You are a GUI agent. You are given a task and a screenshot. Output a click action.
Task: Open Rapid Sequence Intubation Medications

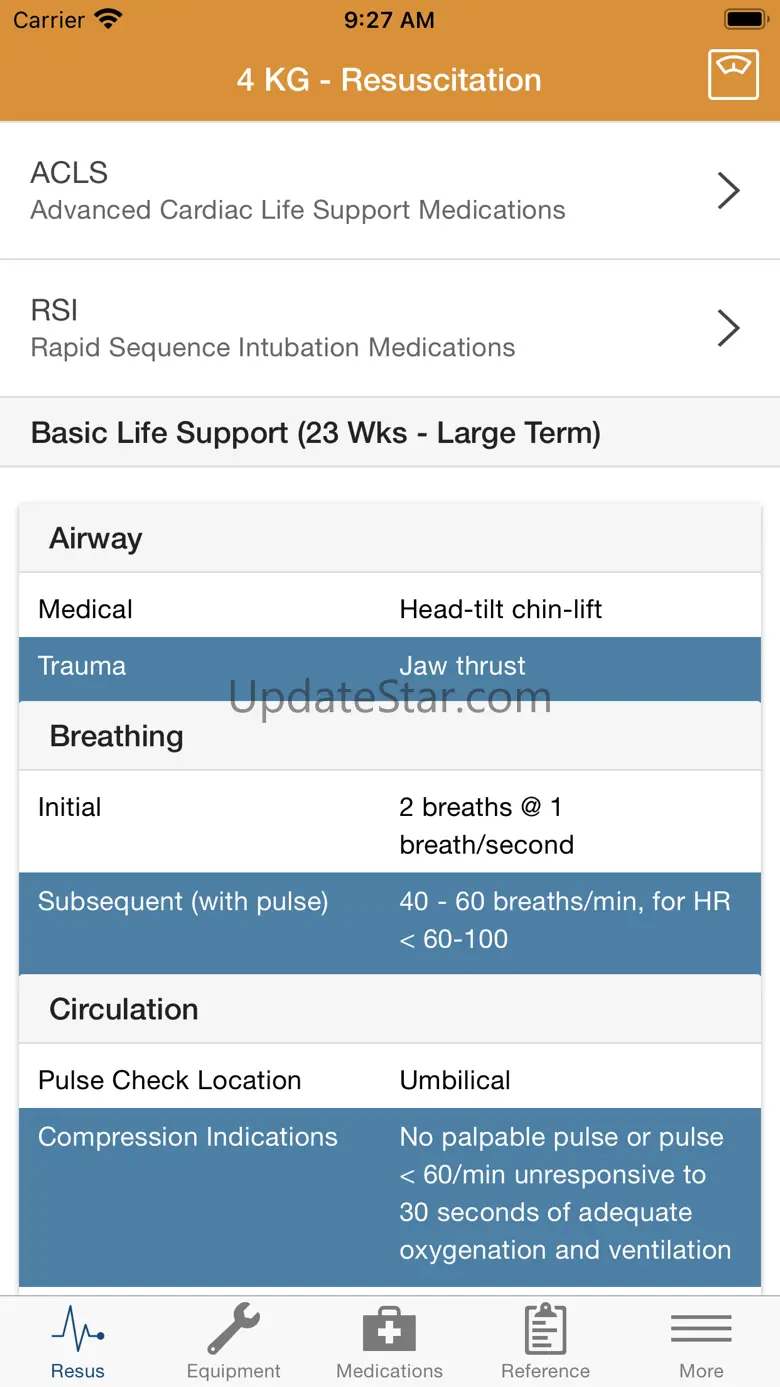pyautogui.click(x=273, y=347)
